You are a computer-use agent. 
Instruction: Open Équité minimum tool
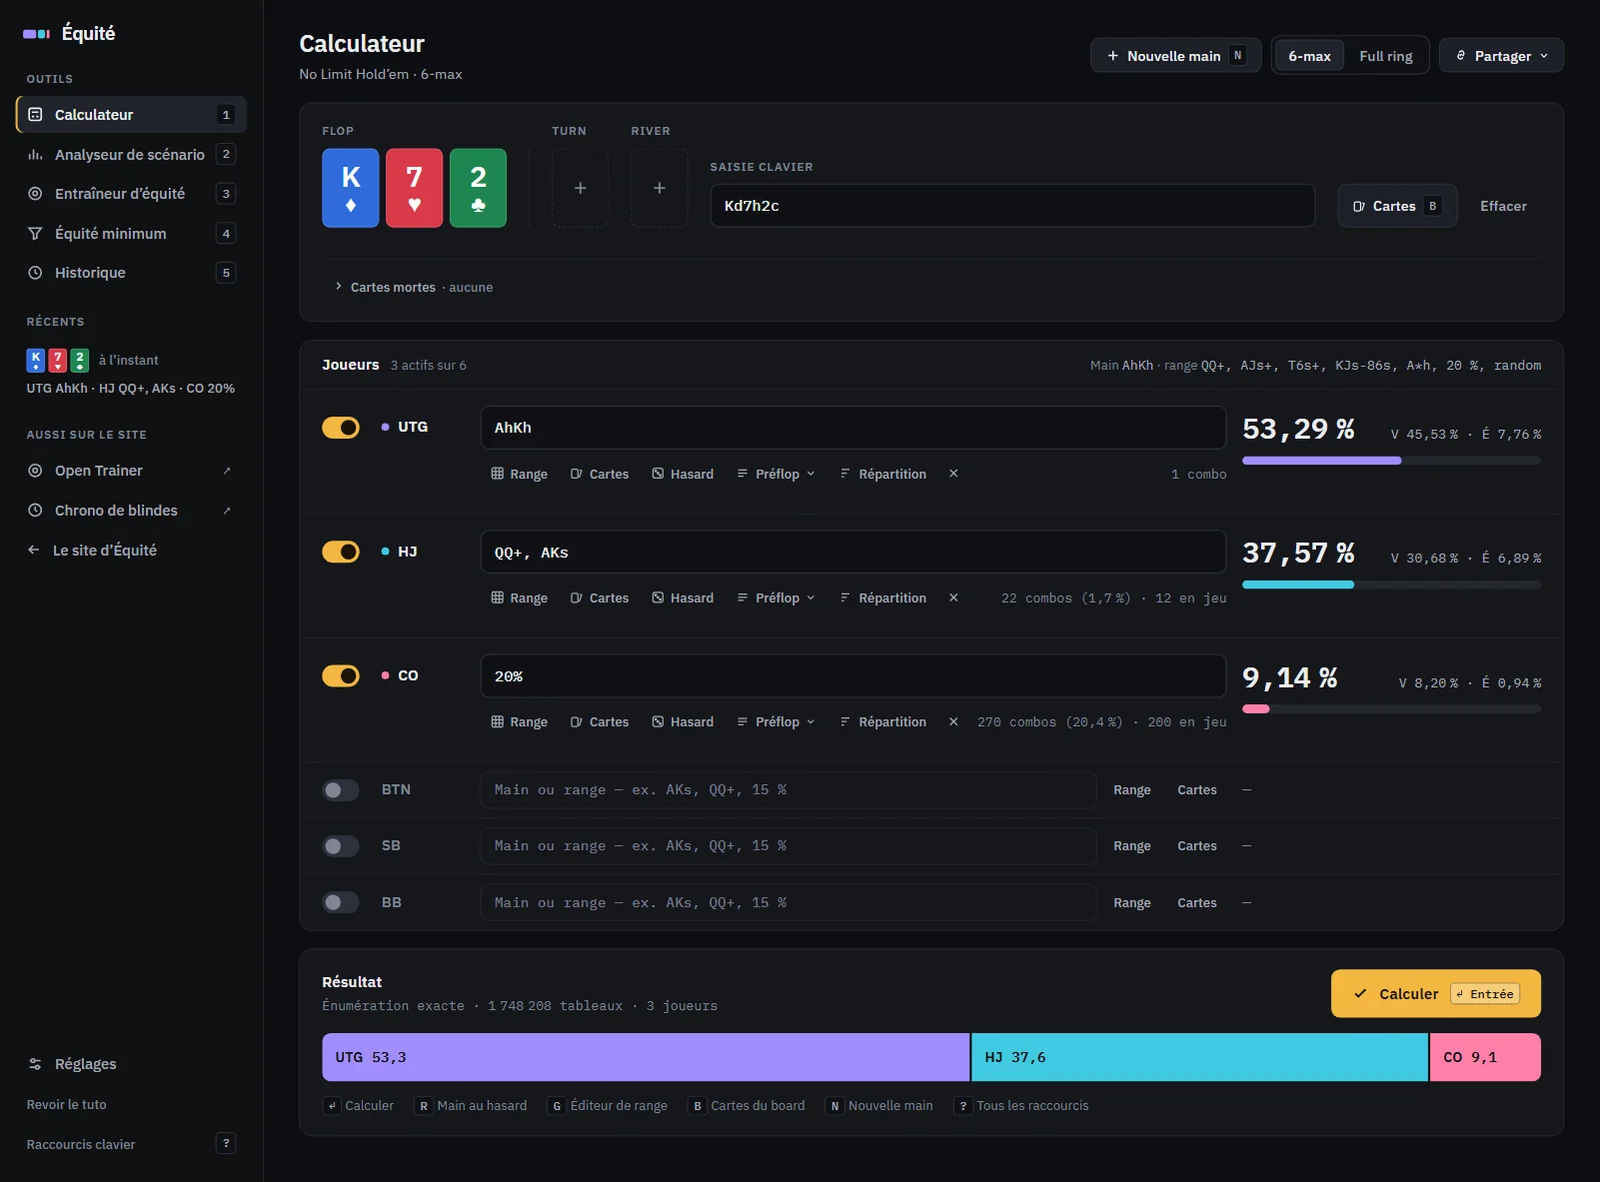pos(131,233)
